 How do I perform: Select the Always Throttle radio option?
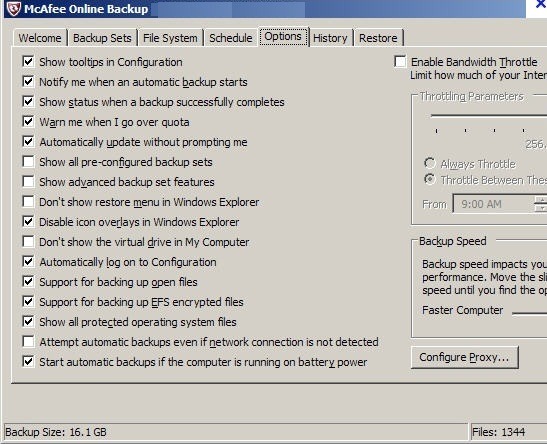click(x=429, y=163)
